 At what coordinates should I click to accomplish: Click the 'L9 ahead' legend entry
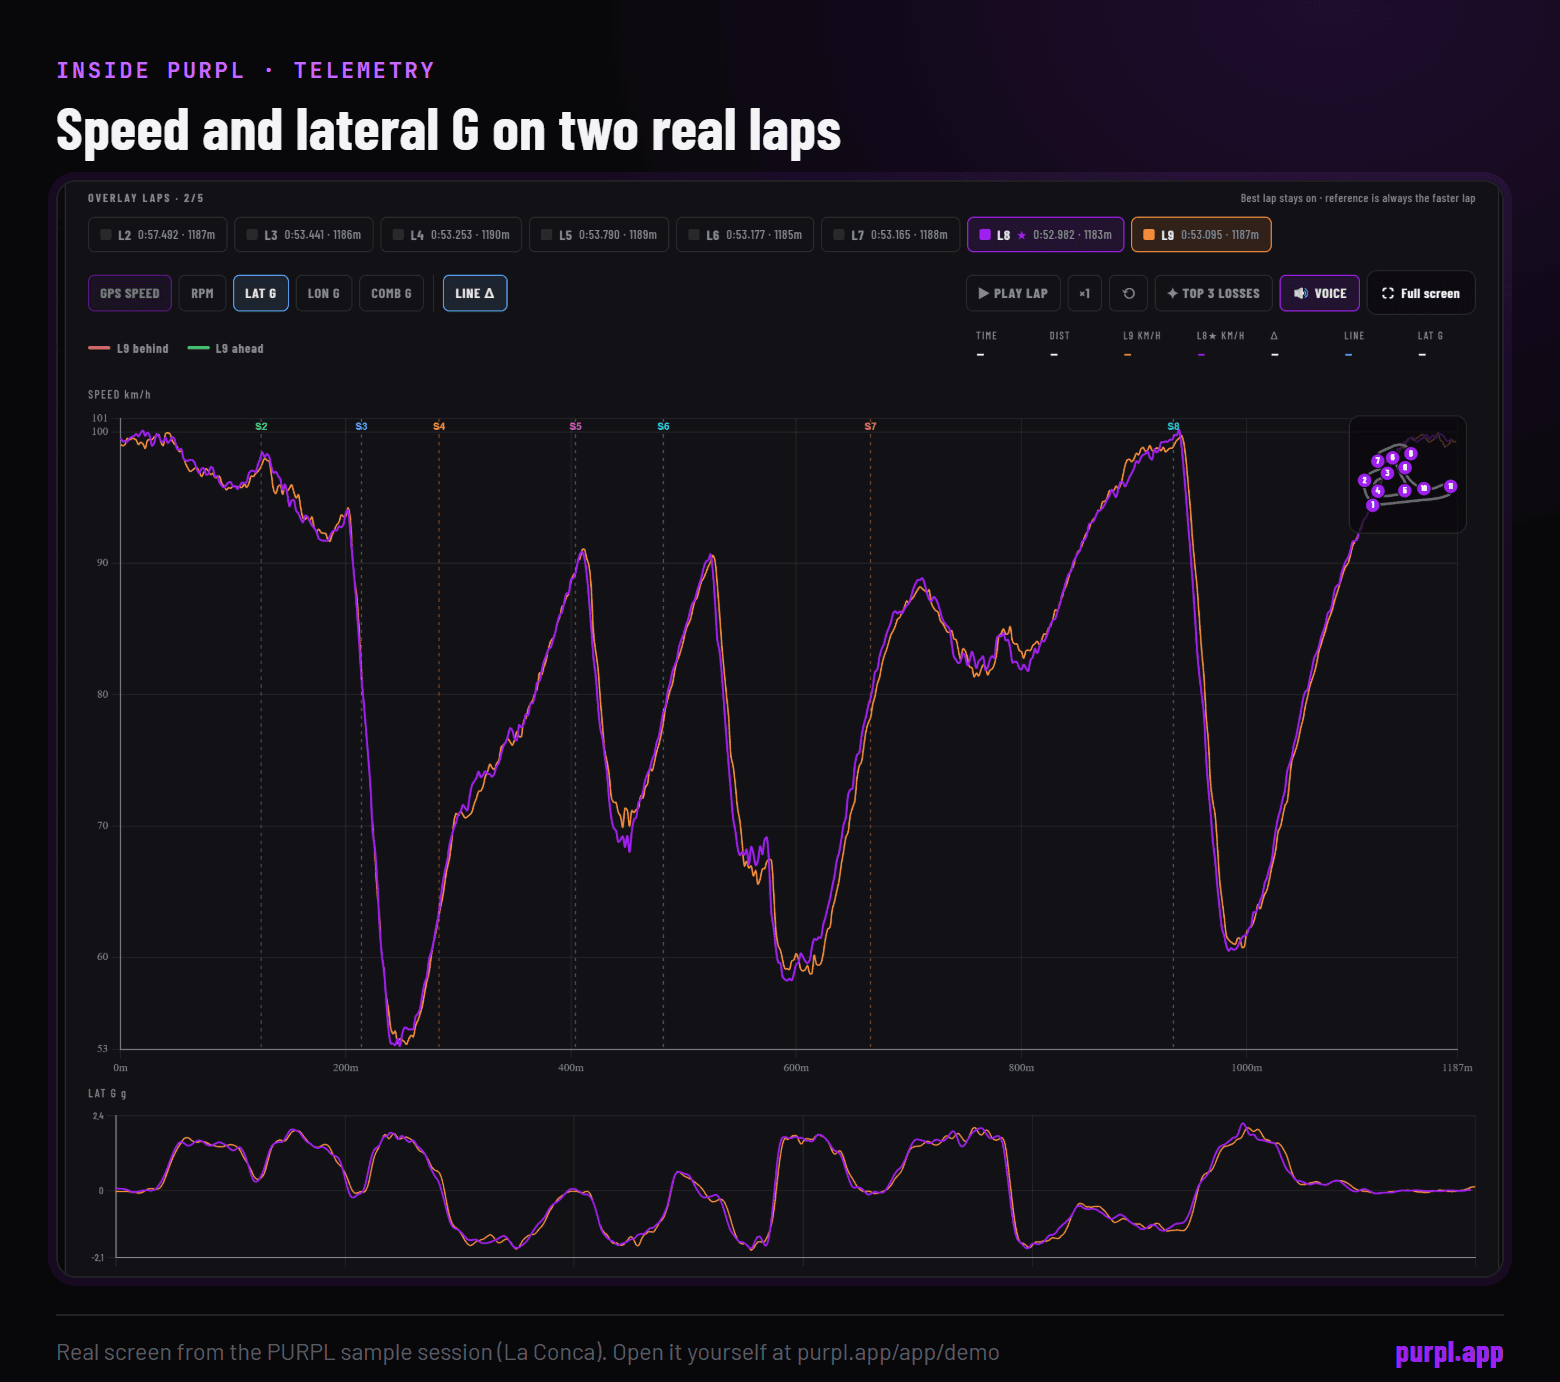226,348
